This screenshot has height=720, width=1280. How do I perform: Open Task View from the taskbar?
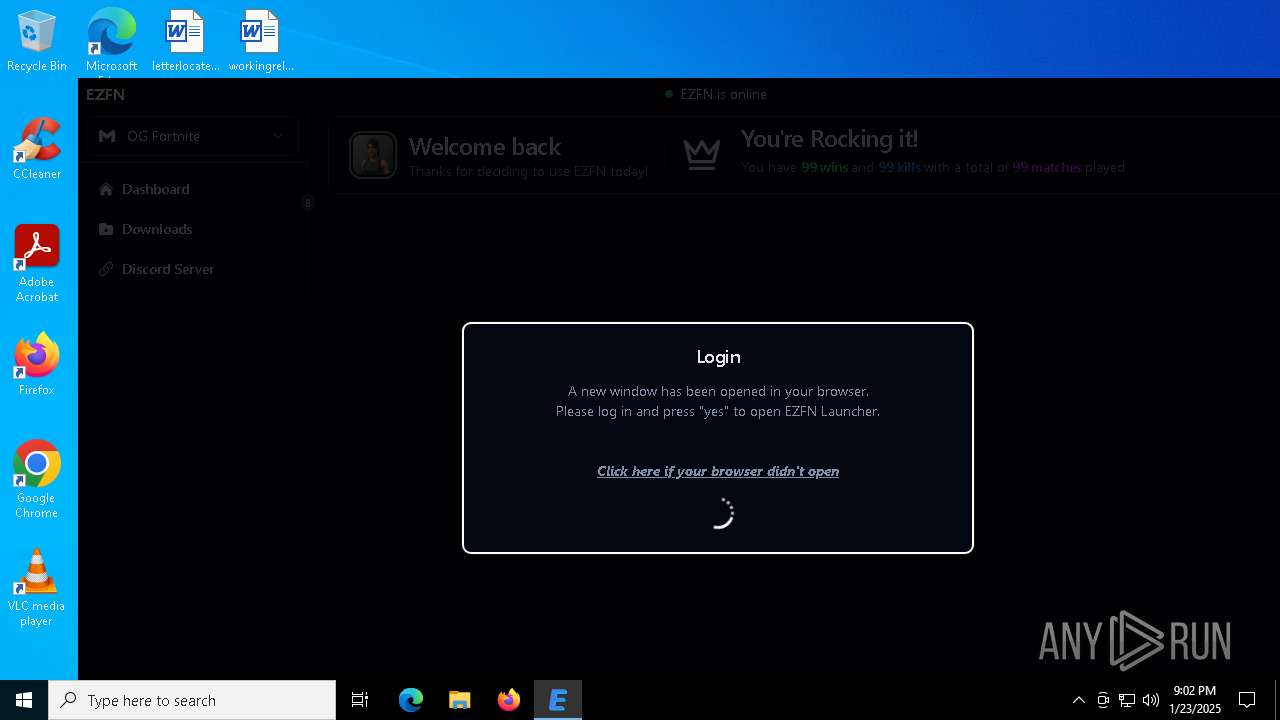tap(360, 700)
